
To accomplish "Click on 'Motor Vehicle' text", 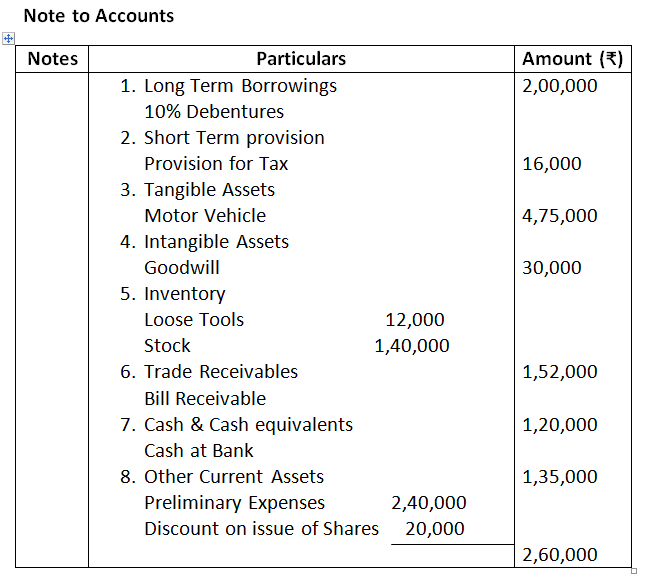I will pyautogui.click(x=205, y=216).
